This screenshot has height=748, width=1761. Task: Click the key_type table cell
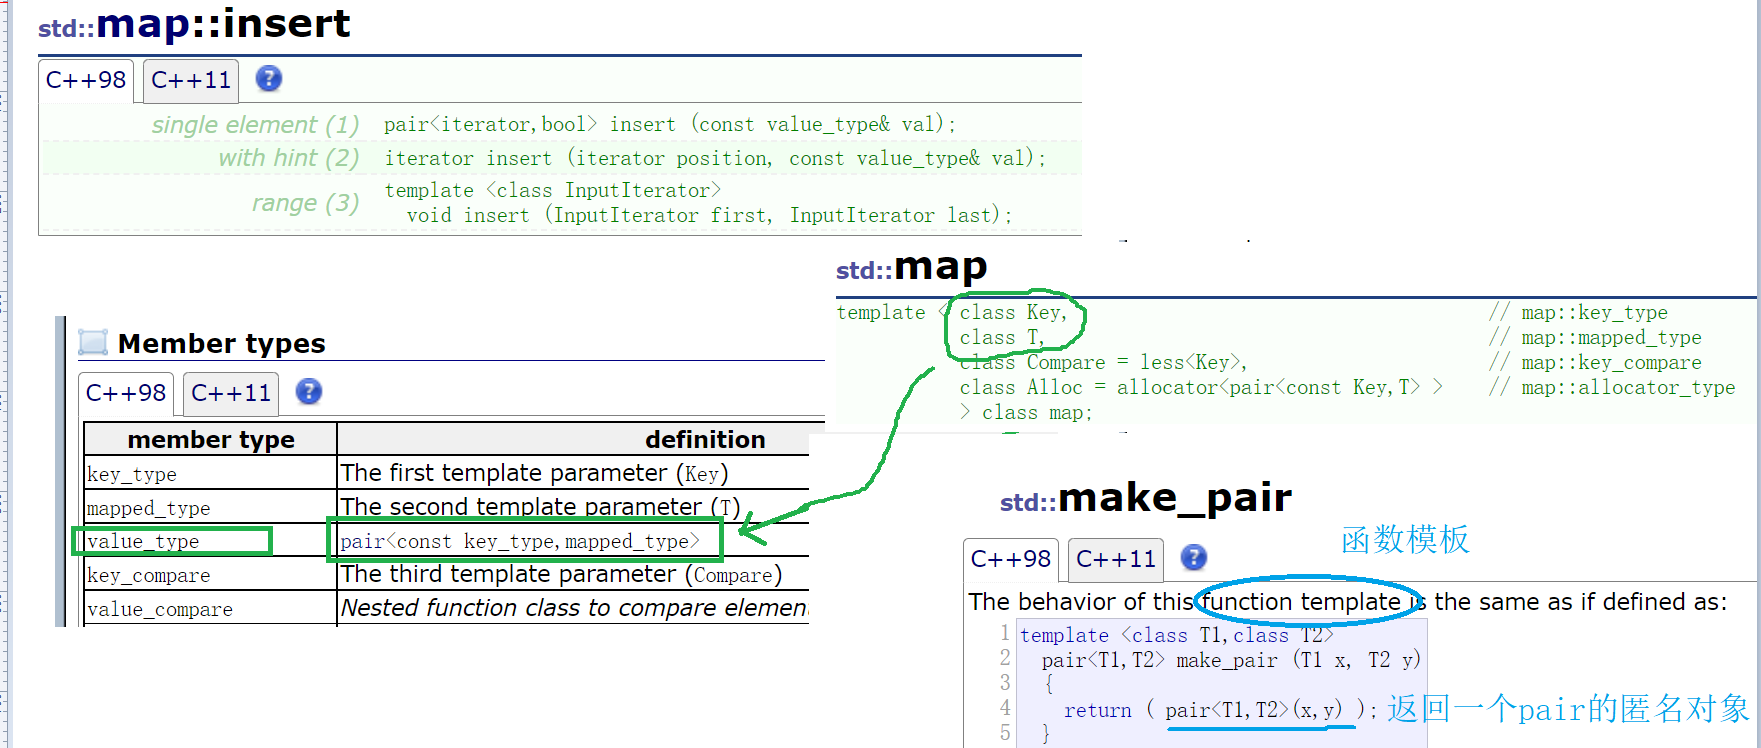(x=211, y=473)
